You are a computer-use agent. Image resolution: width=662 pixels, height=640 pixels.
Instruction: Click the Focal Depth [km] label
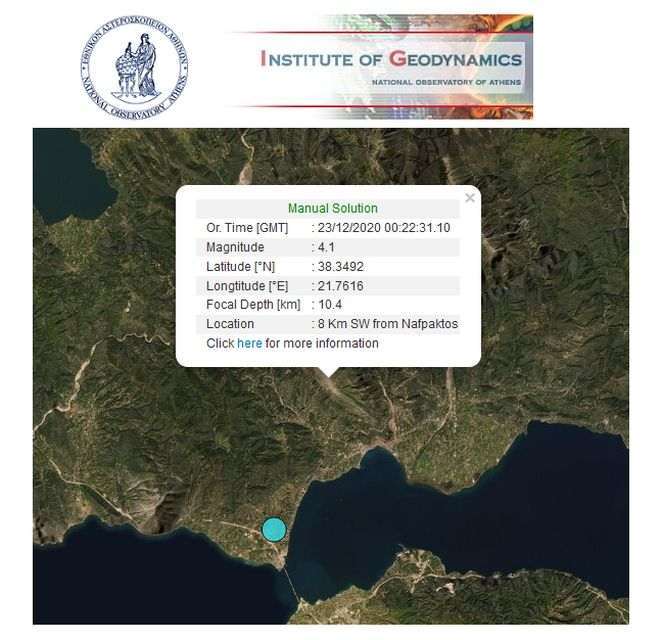coord(253,305)
